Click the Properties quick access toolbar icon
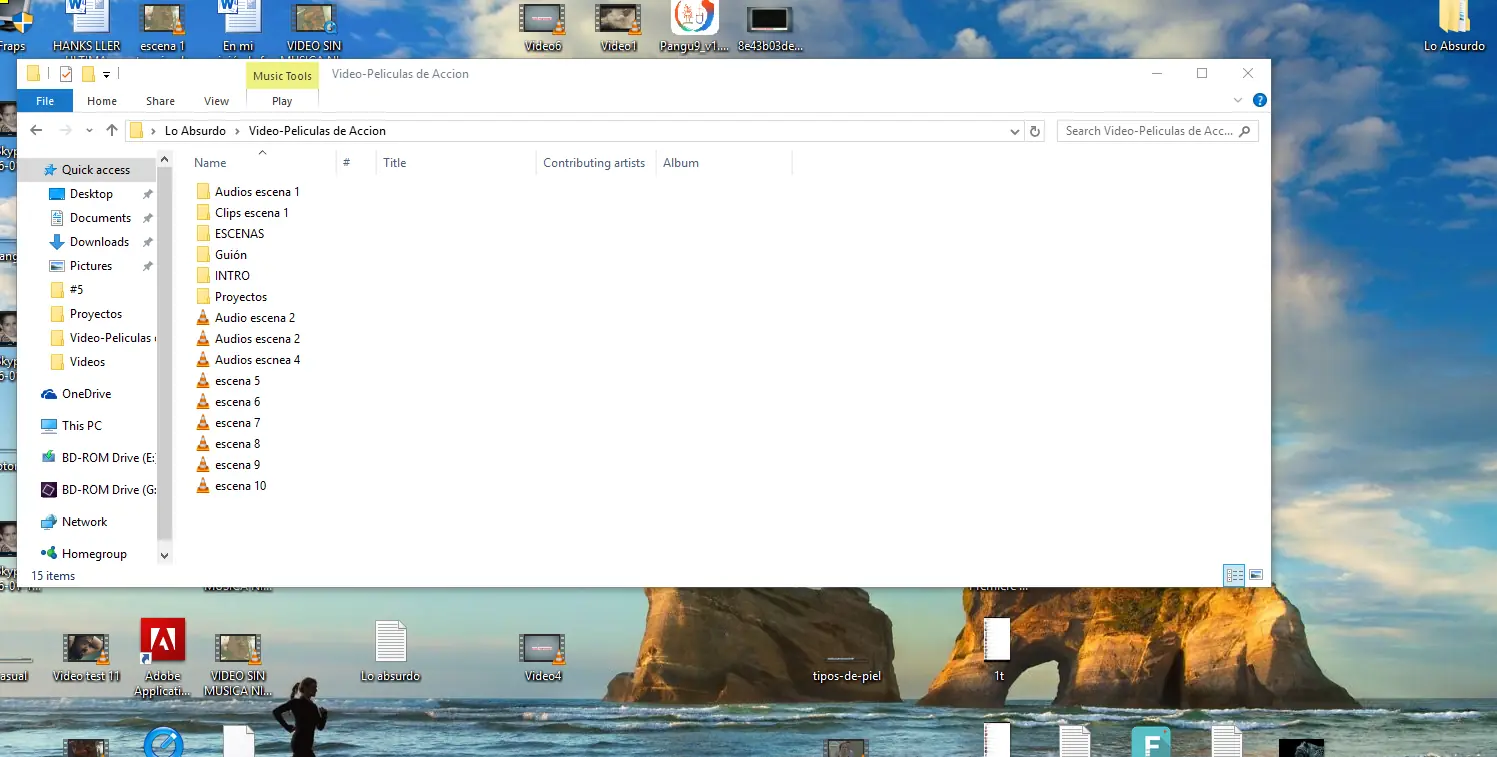Viewport: 1497px width, 757px height. click(x=66, y=74)
